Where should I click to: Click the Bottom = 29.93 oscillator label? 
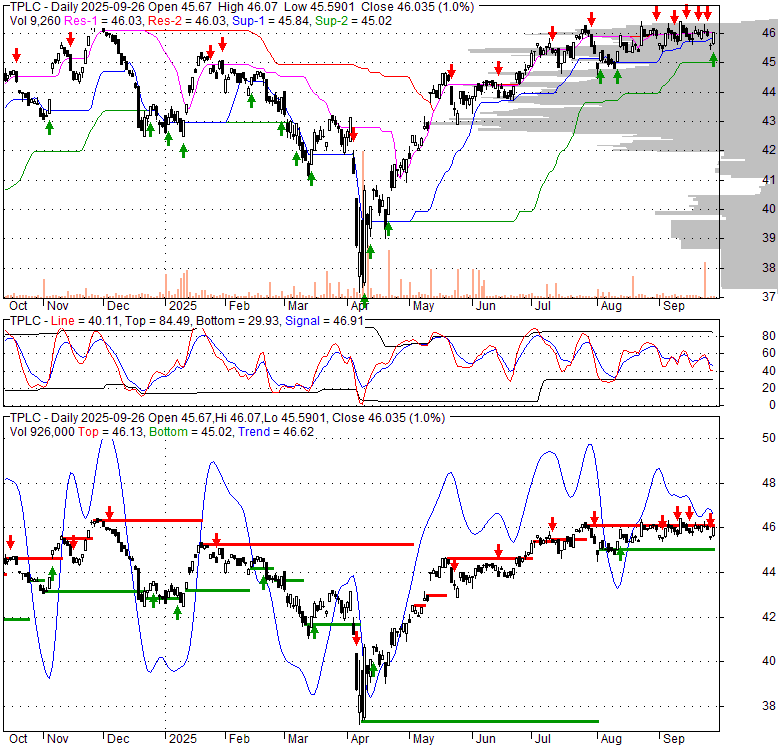tap(238, 321)
